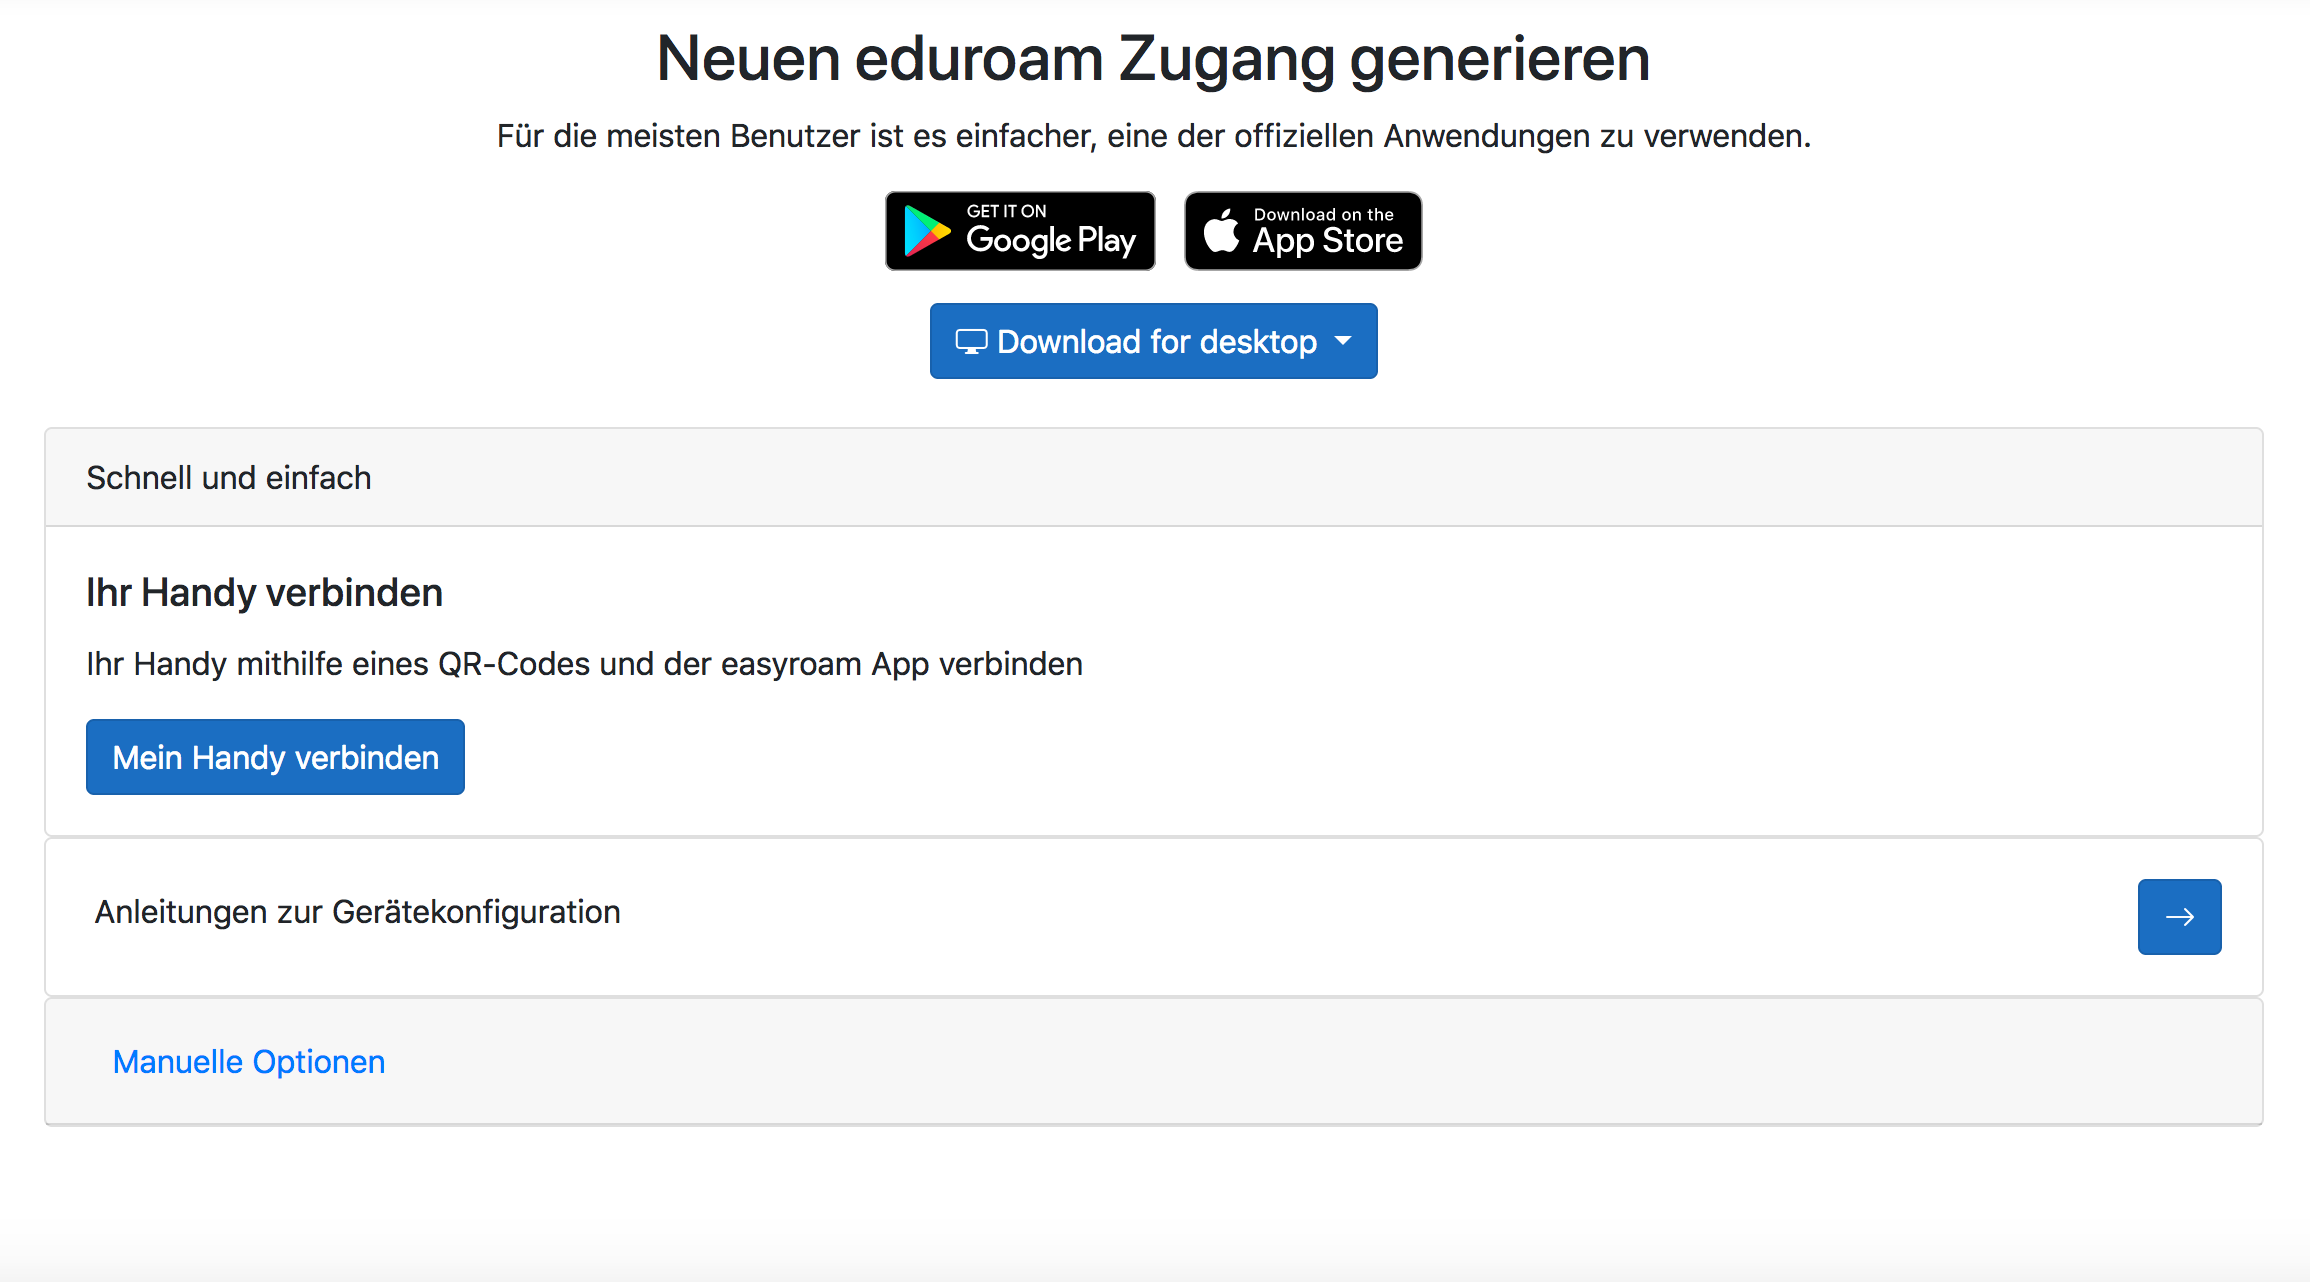Open Anleitungen zur Gerätekonfiguration row
This screenshot has height=1282, width=2310.
click(1154, 916)
